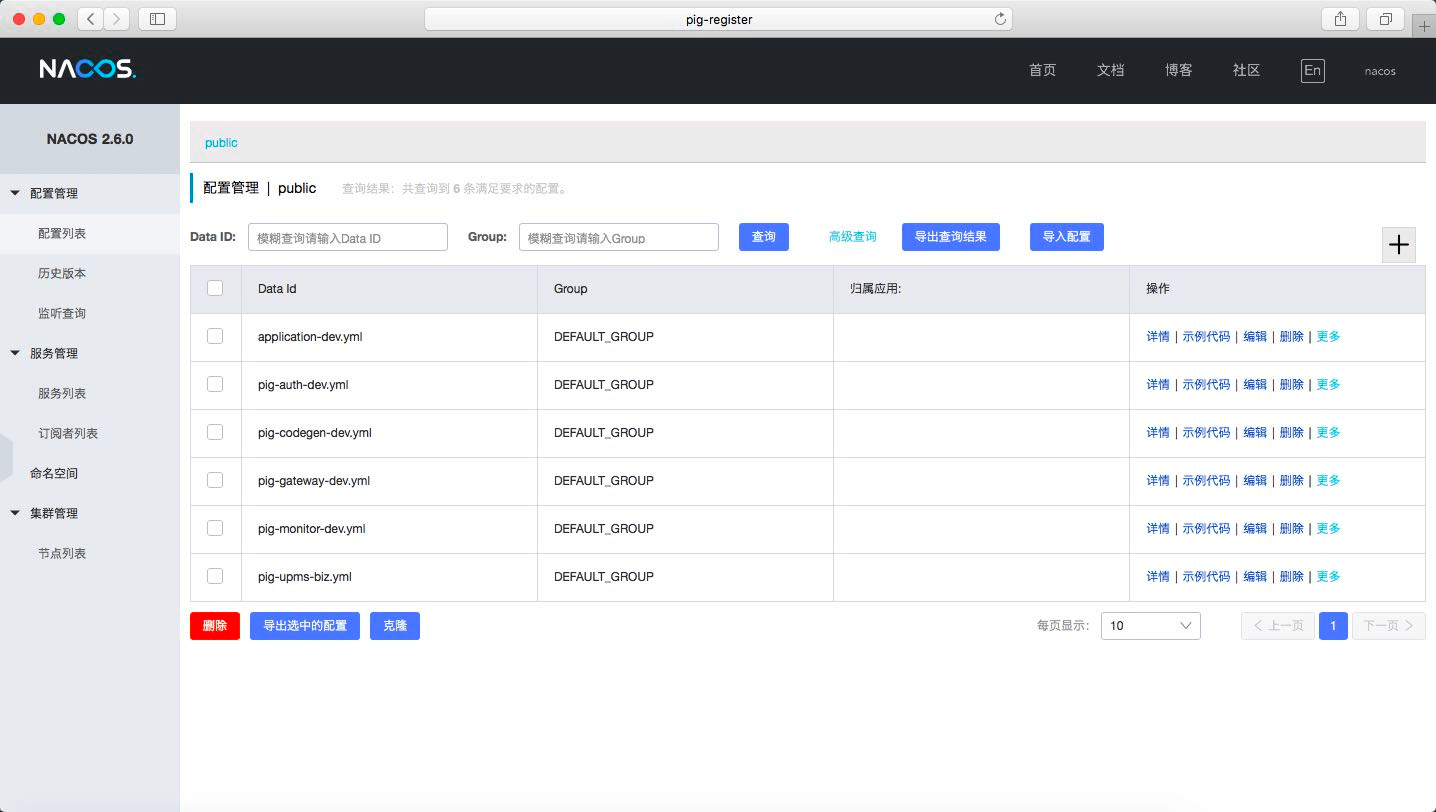
Task: Open the Safari share menu
Action: [x=1340, y=18]
